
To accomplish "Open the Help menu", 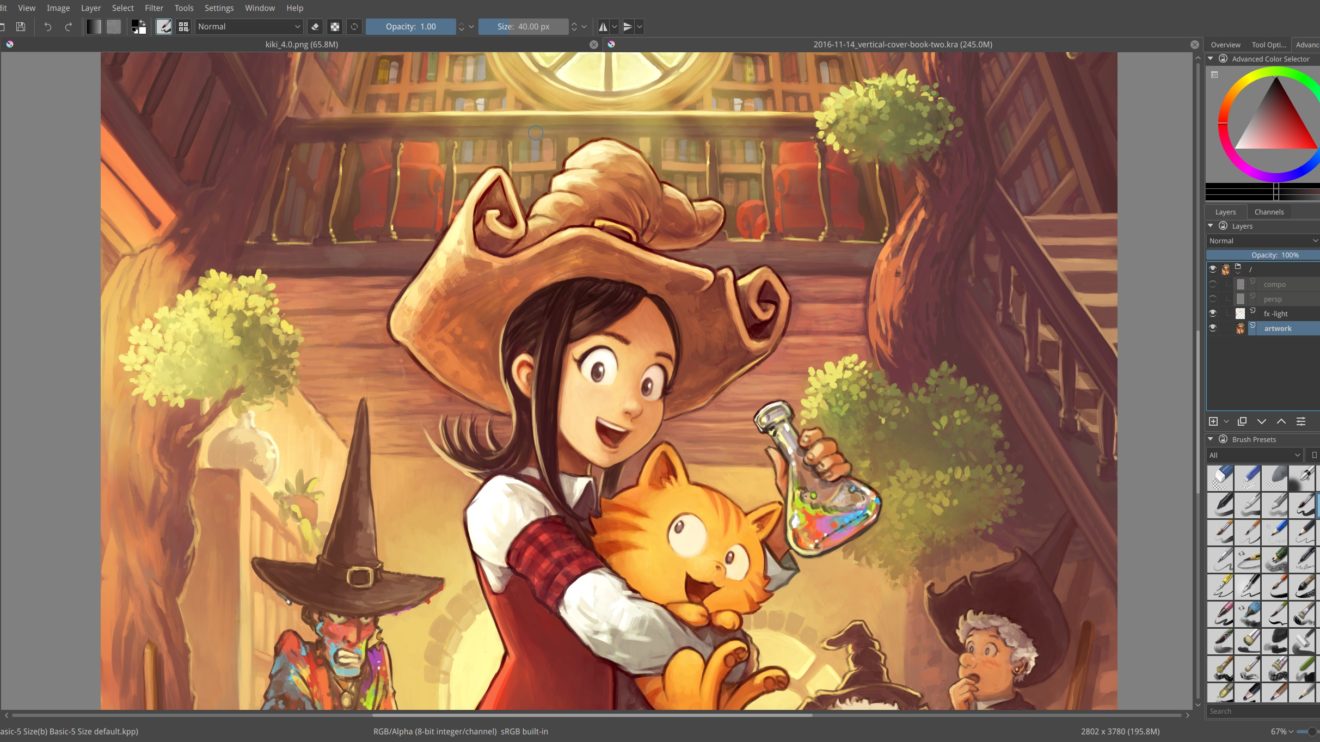I will (295, 8).
